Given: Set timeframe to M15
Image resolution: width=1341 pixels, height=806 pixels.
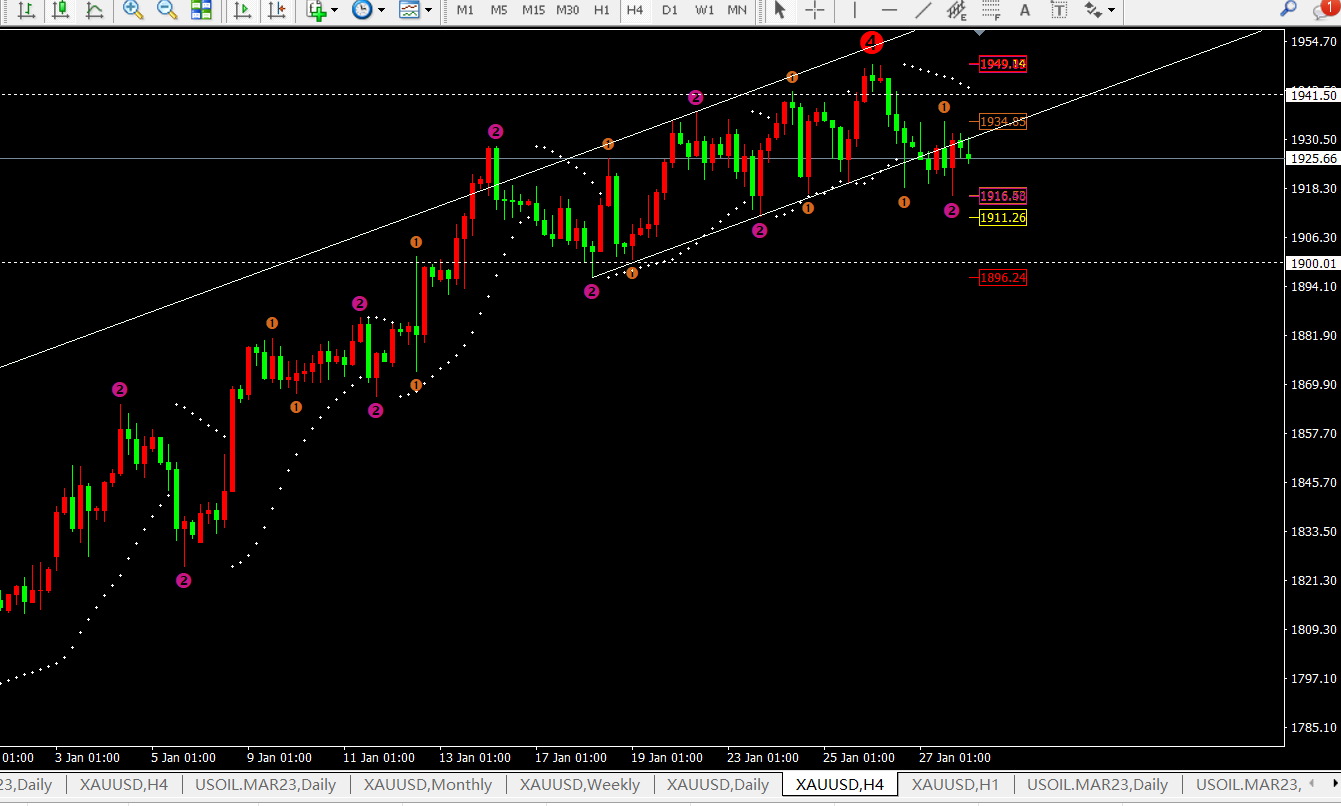Looking at the screenshot, I should pyautogui.click(x=533, y=11).
